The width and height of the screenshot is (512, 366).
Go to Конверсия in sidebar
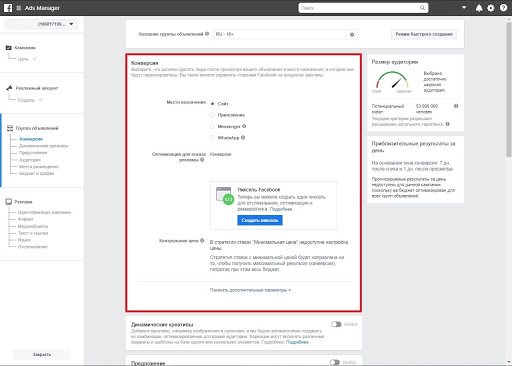[x=31, y=139]
